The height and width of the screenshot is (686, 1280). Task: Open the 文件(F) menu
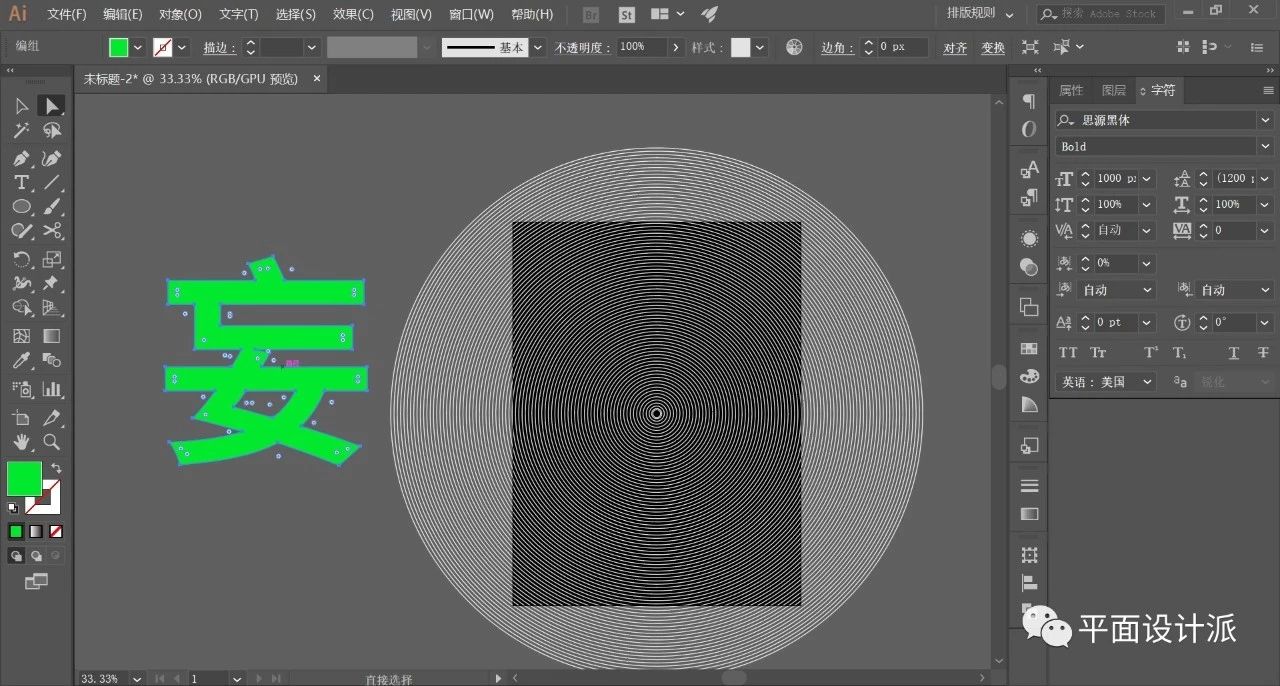[x=67, y=15]
